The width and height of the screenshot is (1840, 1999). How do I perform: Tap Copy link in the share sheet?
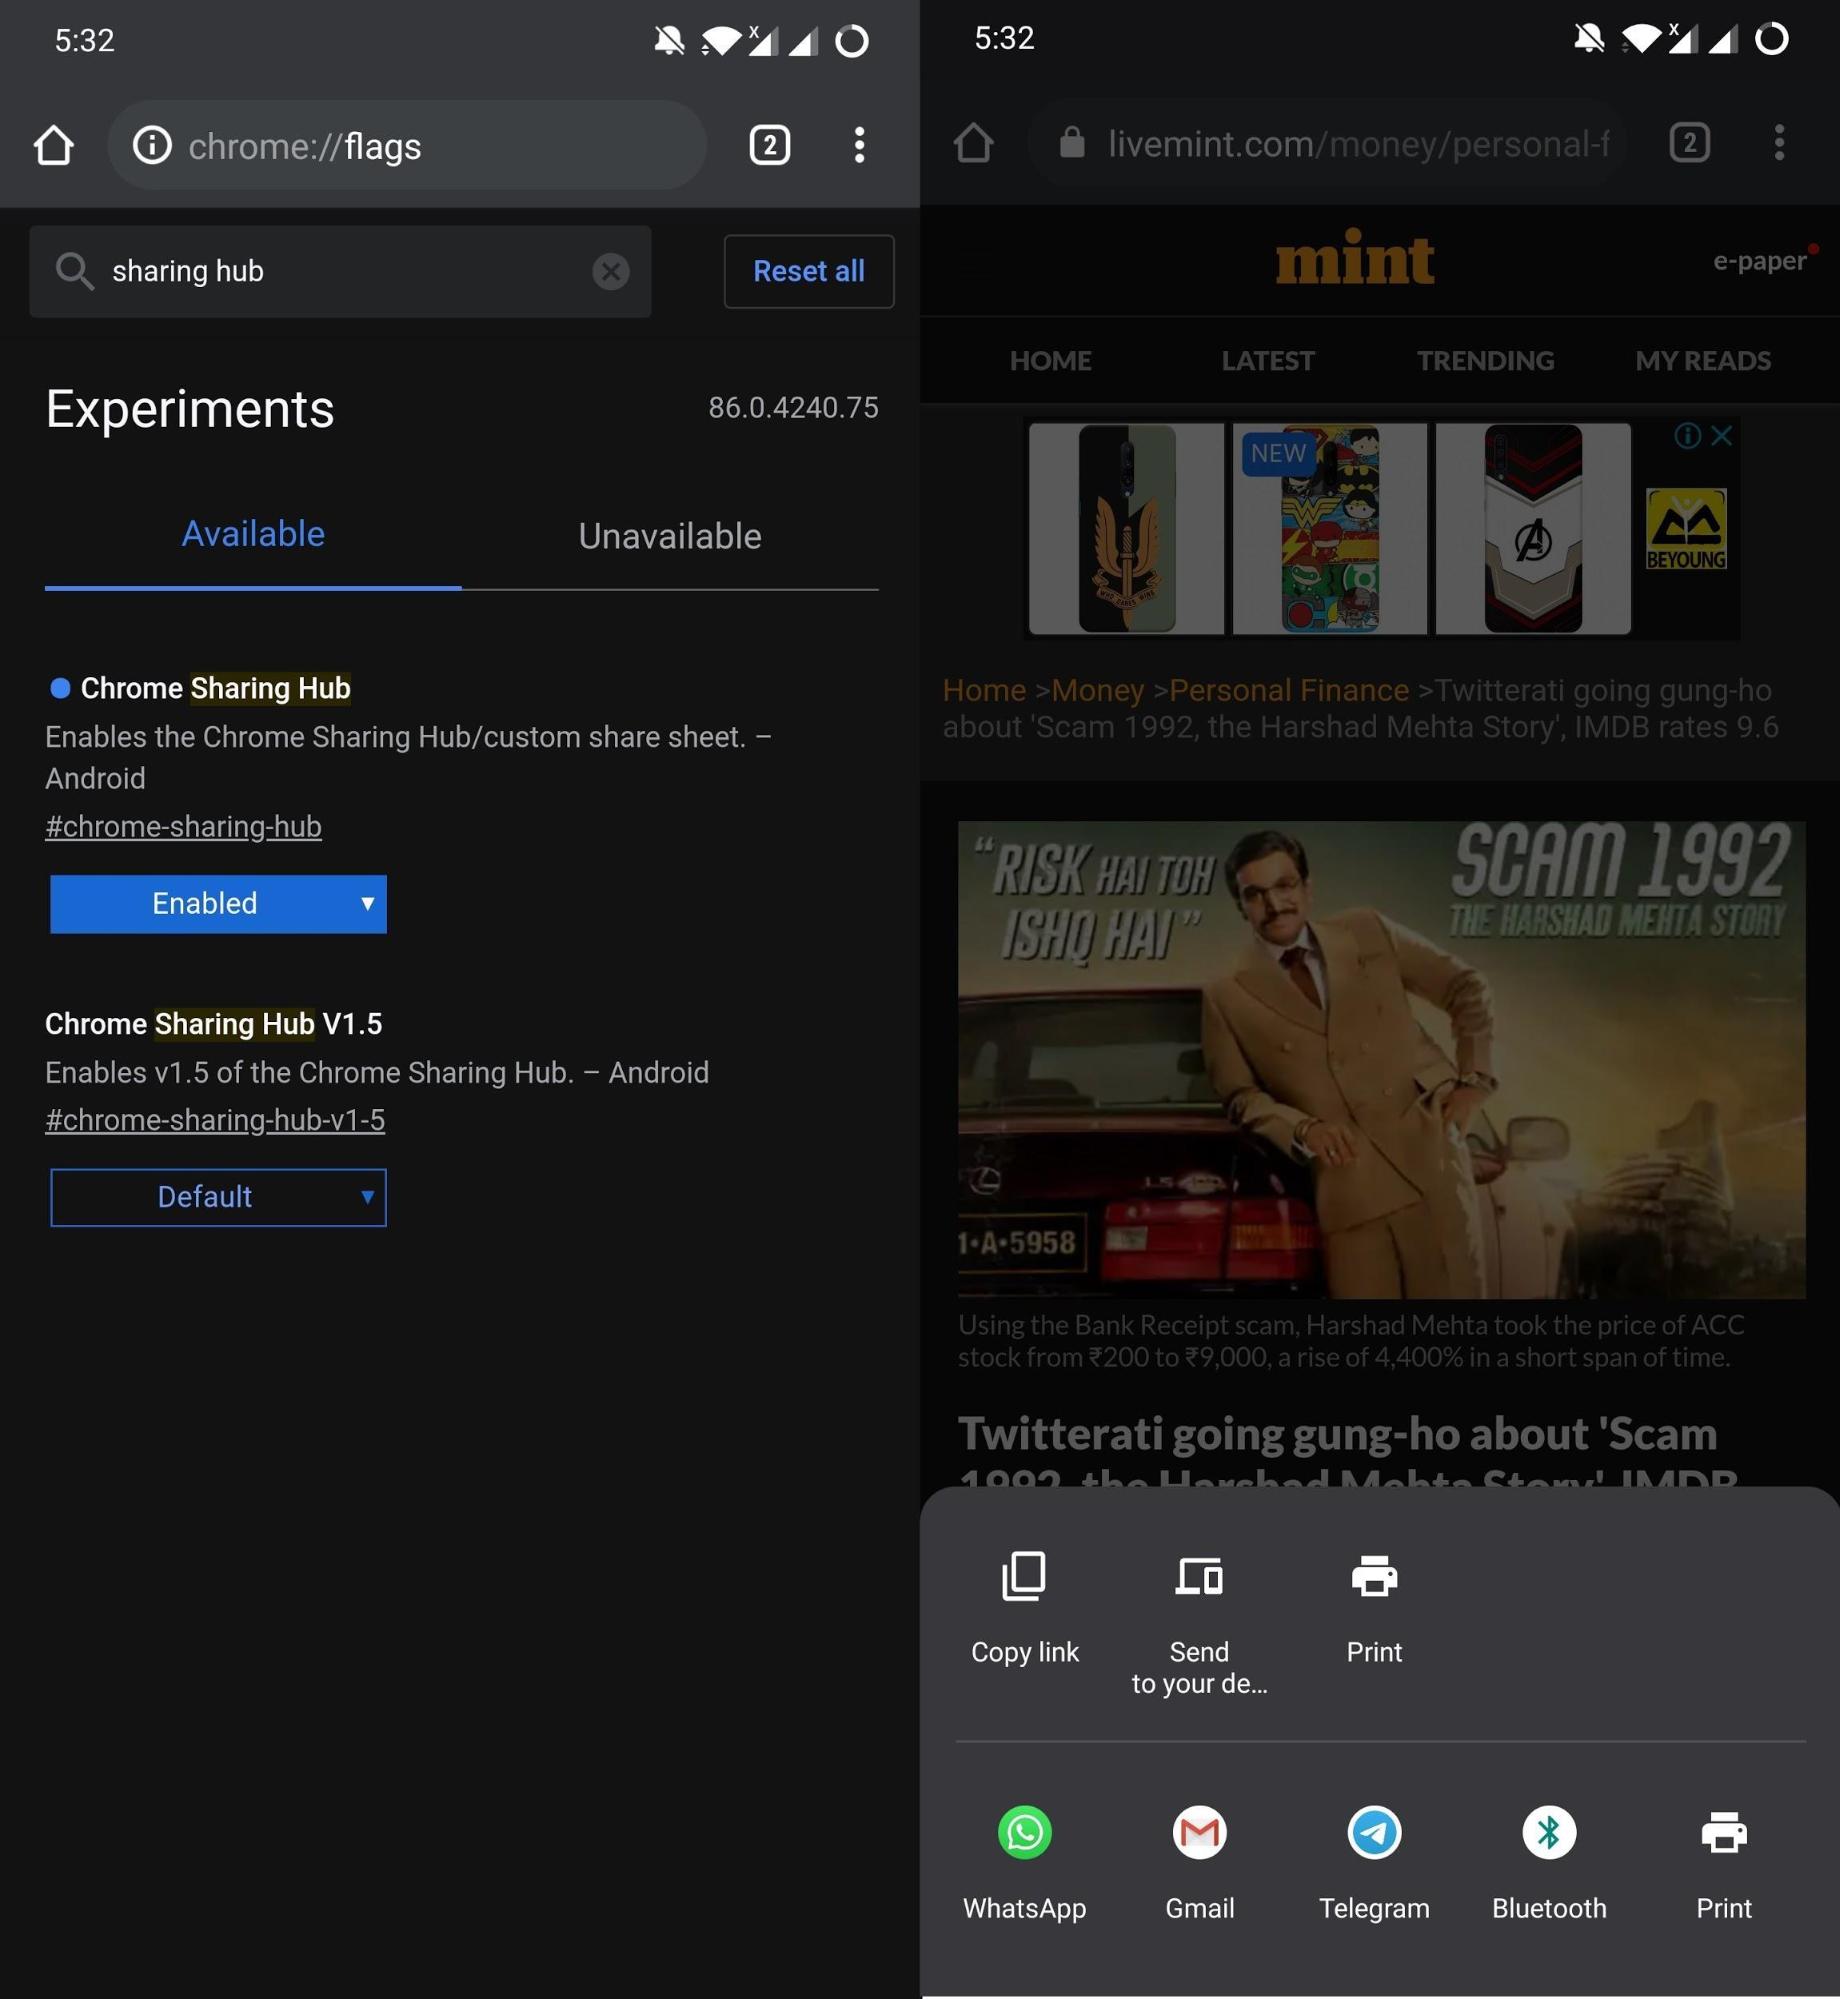click(x=1024, y=1609)
